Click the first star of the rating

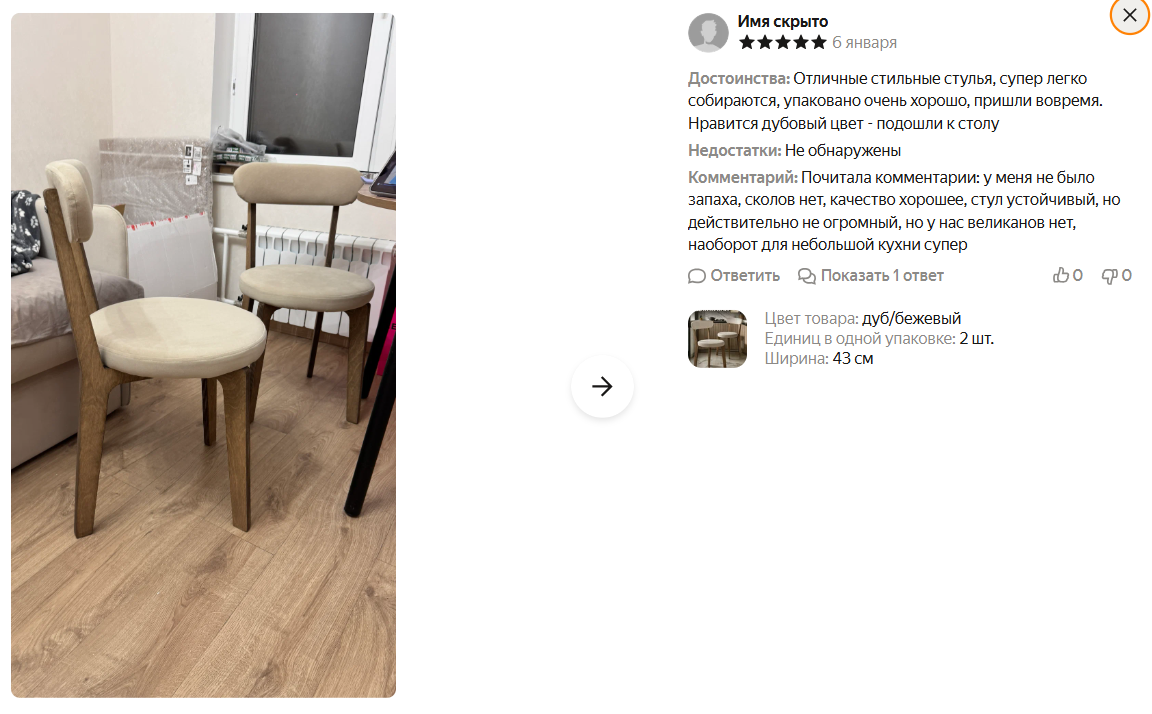(746, 43)
